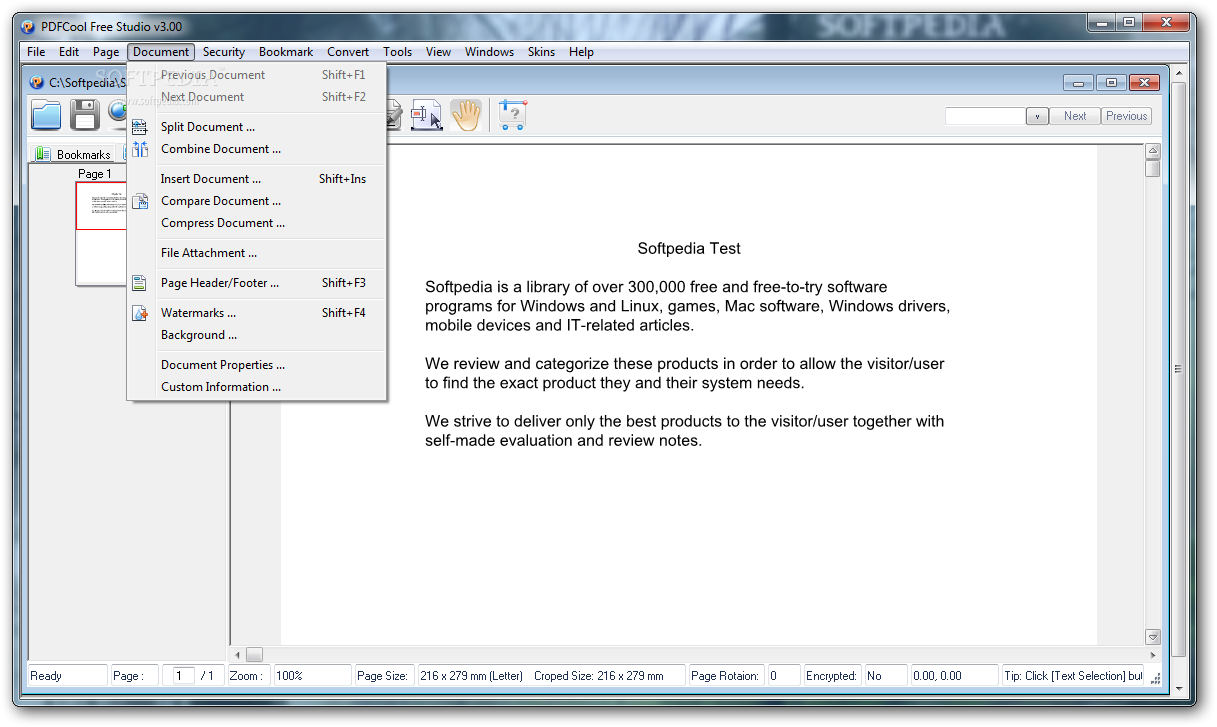Viewport: 1217px width, 727px height.
Task: Open Custom Information from the menu
Action: pyautogui.click(x=257, y=387)
